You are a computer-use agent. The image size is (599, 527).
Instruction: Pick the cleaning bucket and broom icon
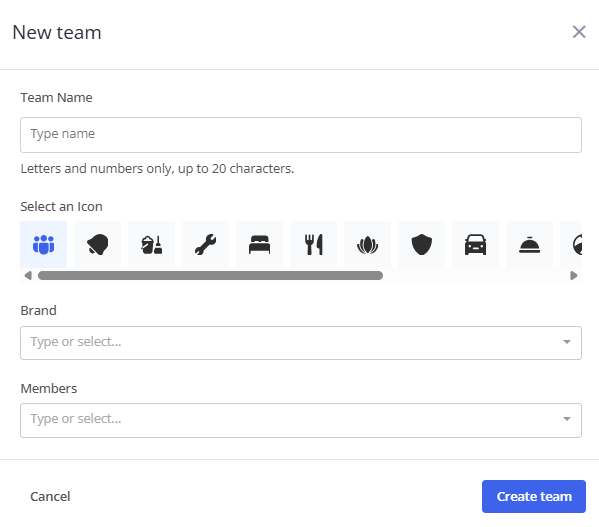tap(152, 244)
